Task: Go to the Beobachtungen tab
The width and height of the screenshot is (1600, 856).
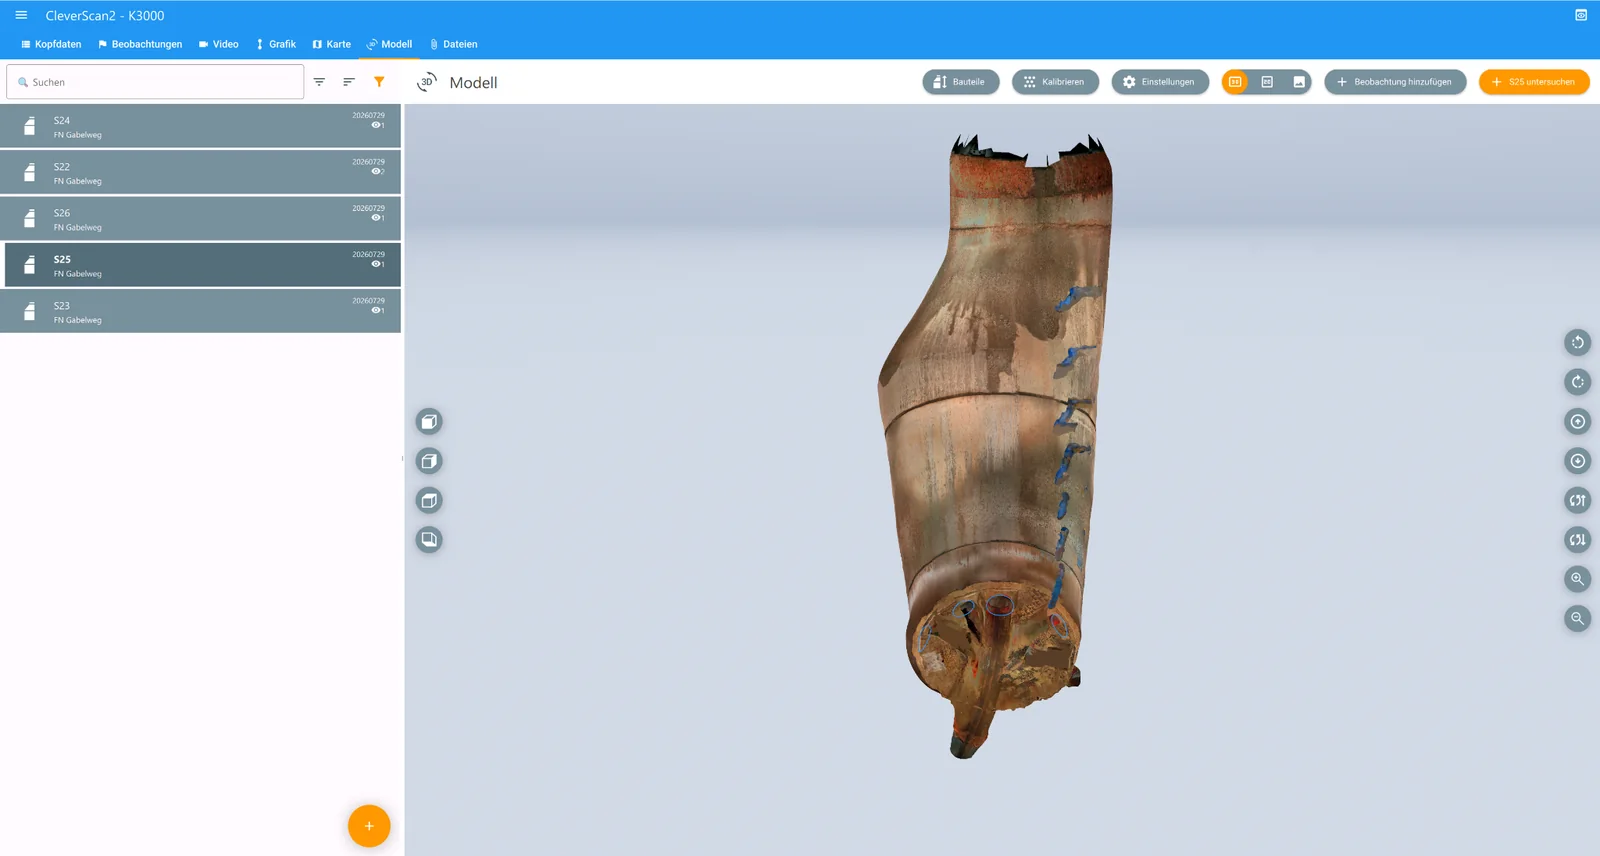Action: pyautogui.click(x=140, y=44)
